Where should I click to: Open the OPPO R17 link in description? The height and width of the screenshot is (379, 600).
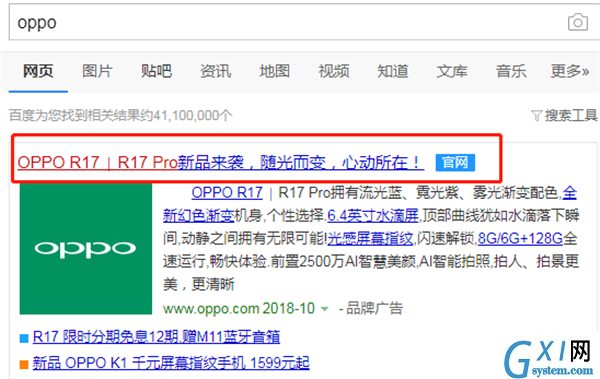[227, 193]
